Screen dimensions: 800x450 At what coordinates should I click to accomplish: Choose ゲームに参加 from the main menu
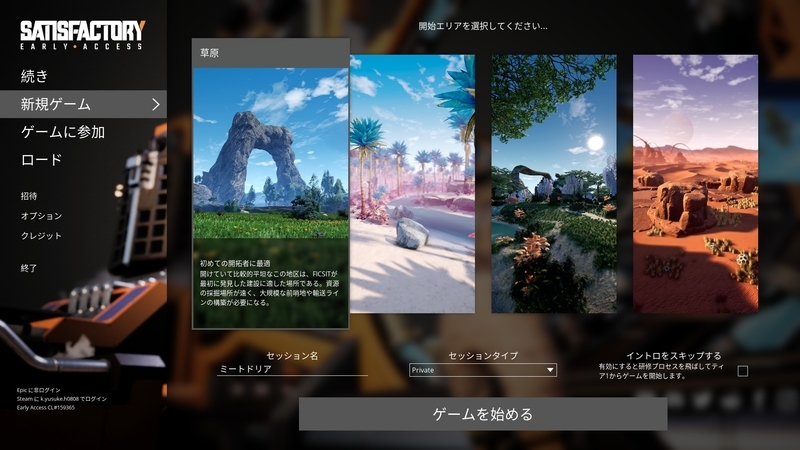(63, 132)
